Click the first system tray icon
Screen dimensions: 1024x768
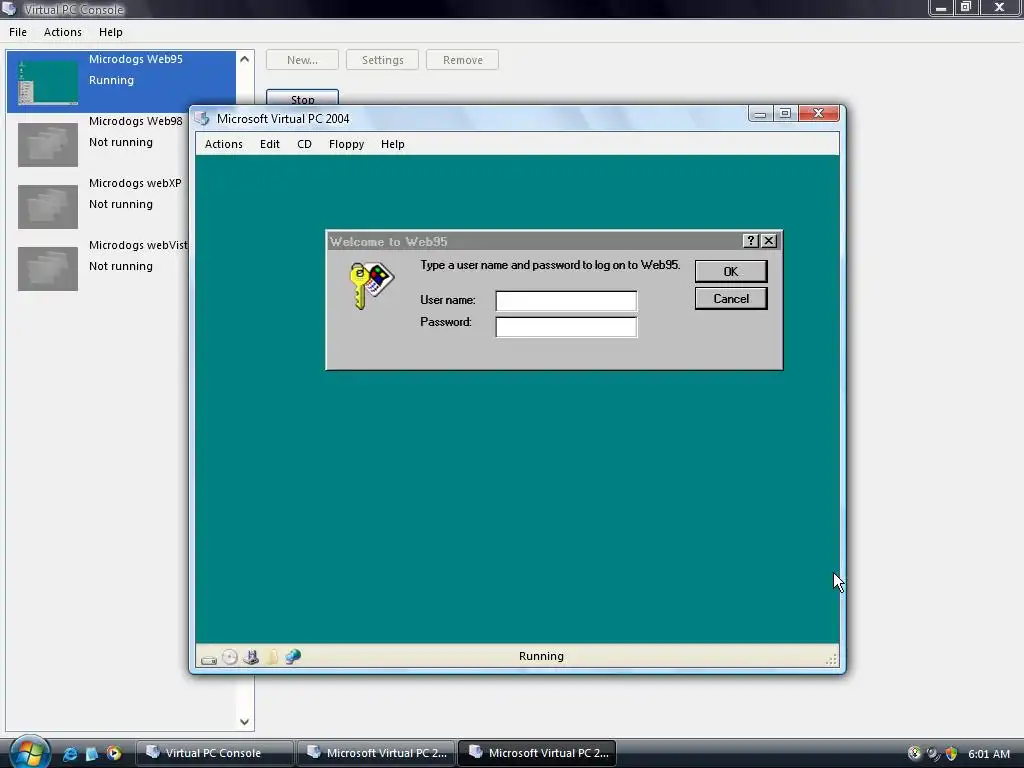click(x=914, y=754)
